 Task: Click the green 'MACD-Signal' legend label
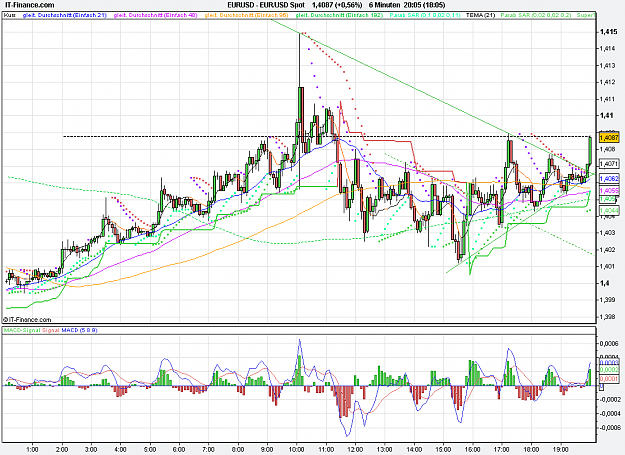tap(22, 330)
